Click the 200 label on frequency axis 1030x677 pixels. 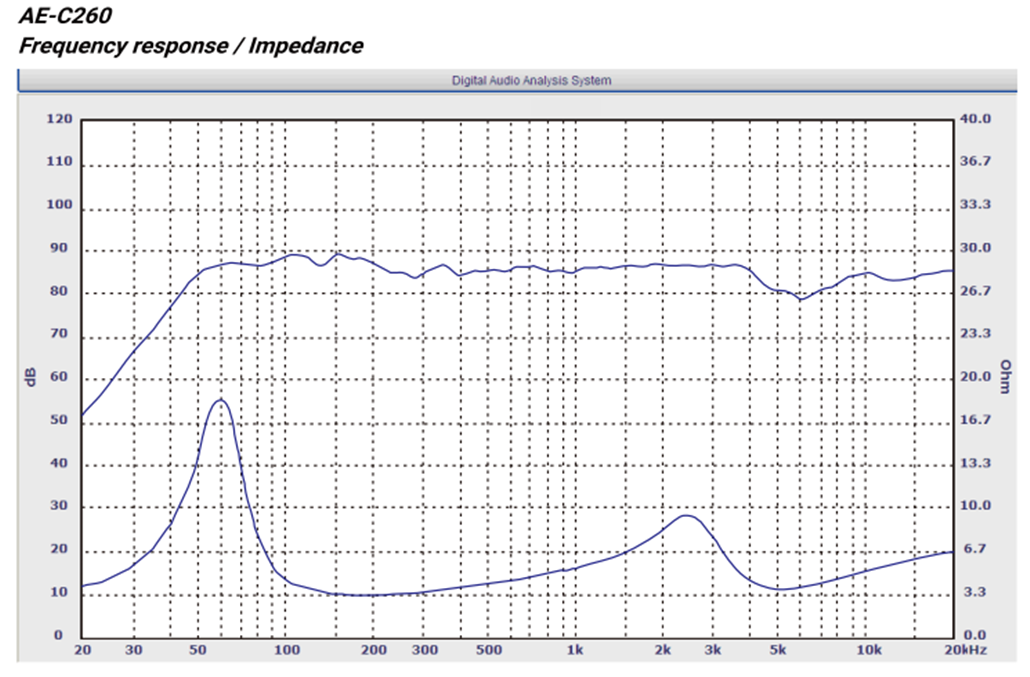[372, 651]
